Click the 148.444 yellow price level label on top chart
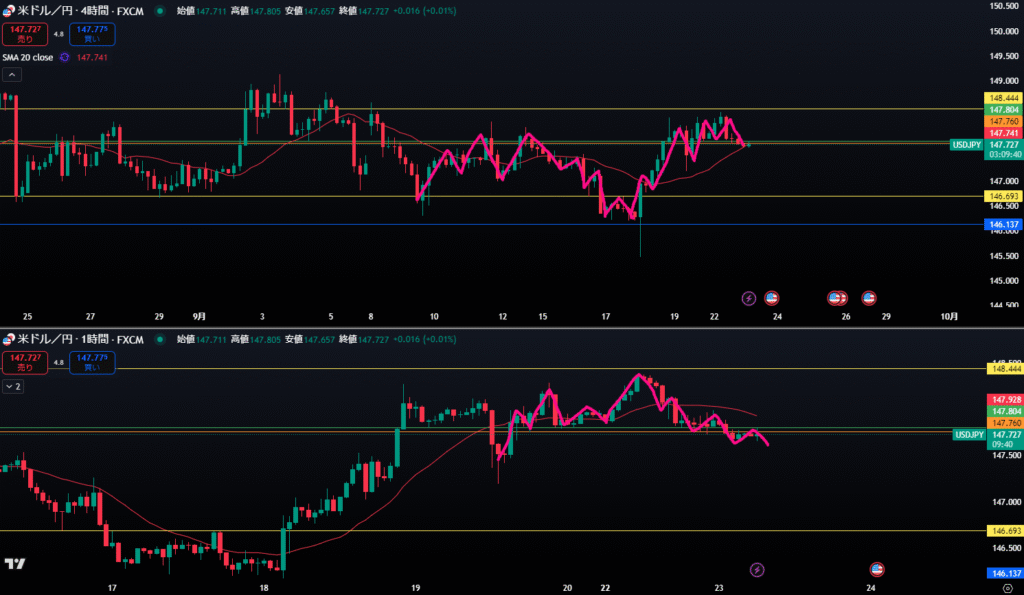The height and width of the screenshot is (595, 1024). (x=1003, y=97)
